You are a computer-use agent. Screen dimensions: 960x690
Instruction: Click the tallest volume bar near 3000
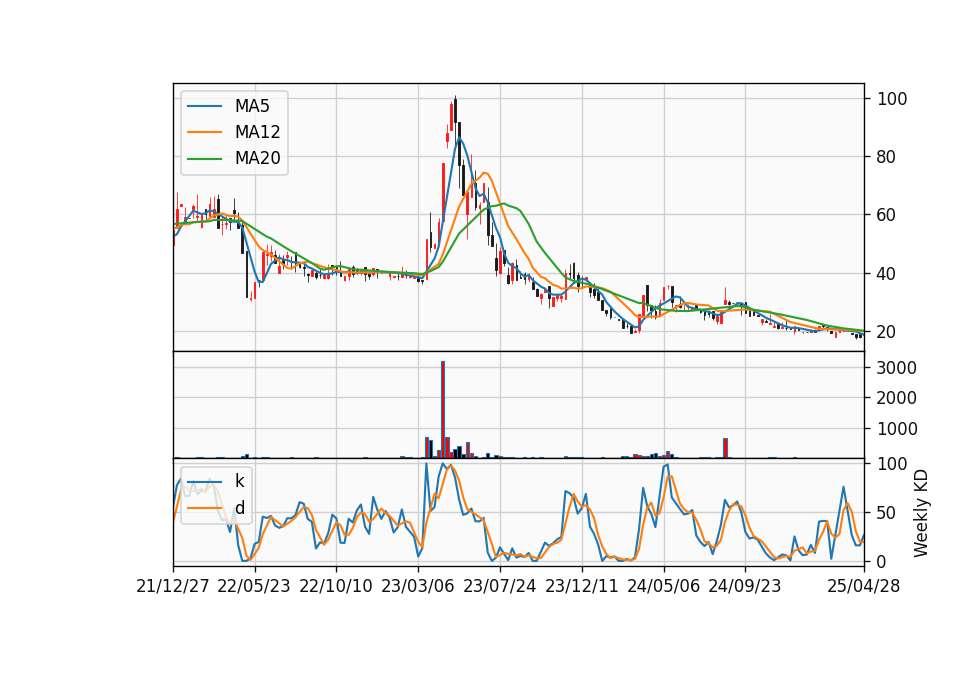point(443,410)
